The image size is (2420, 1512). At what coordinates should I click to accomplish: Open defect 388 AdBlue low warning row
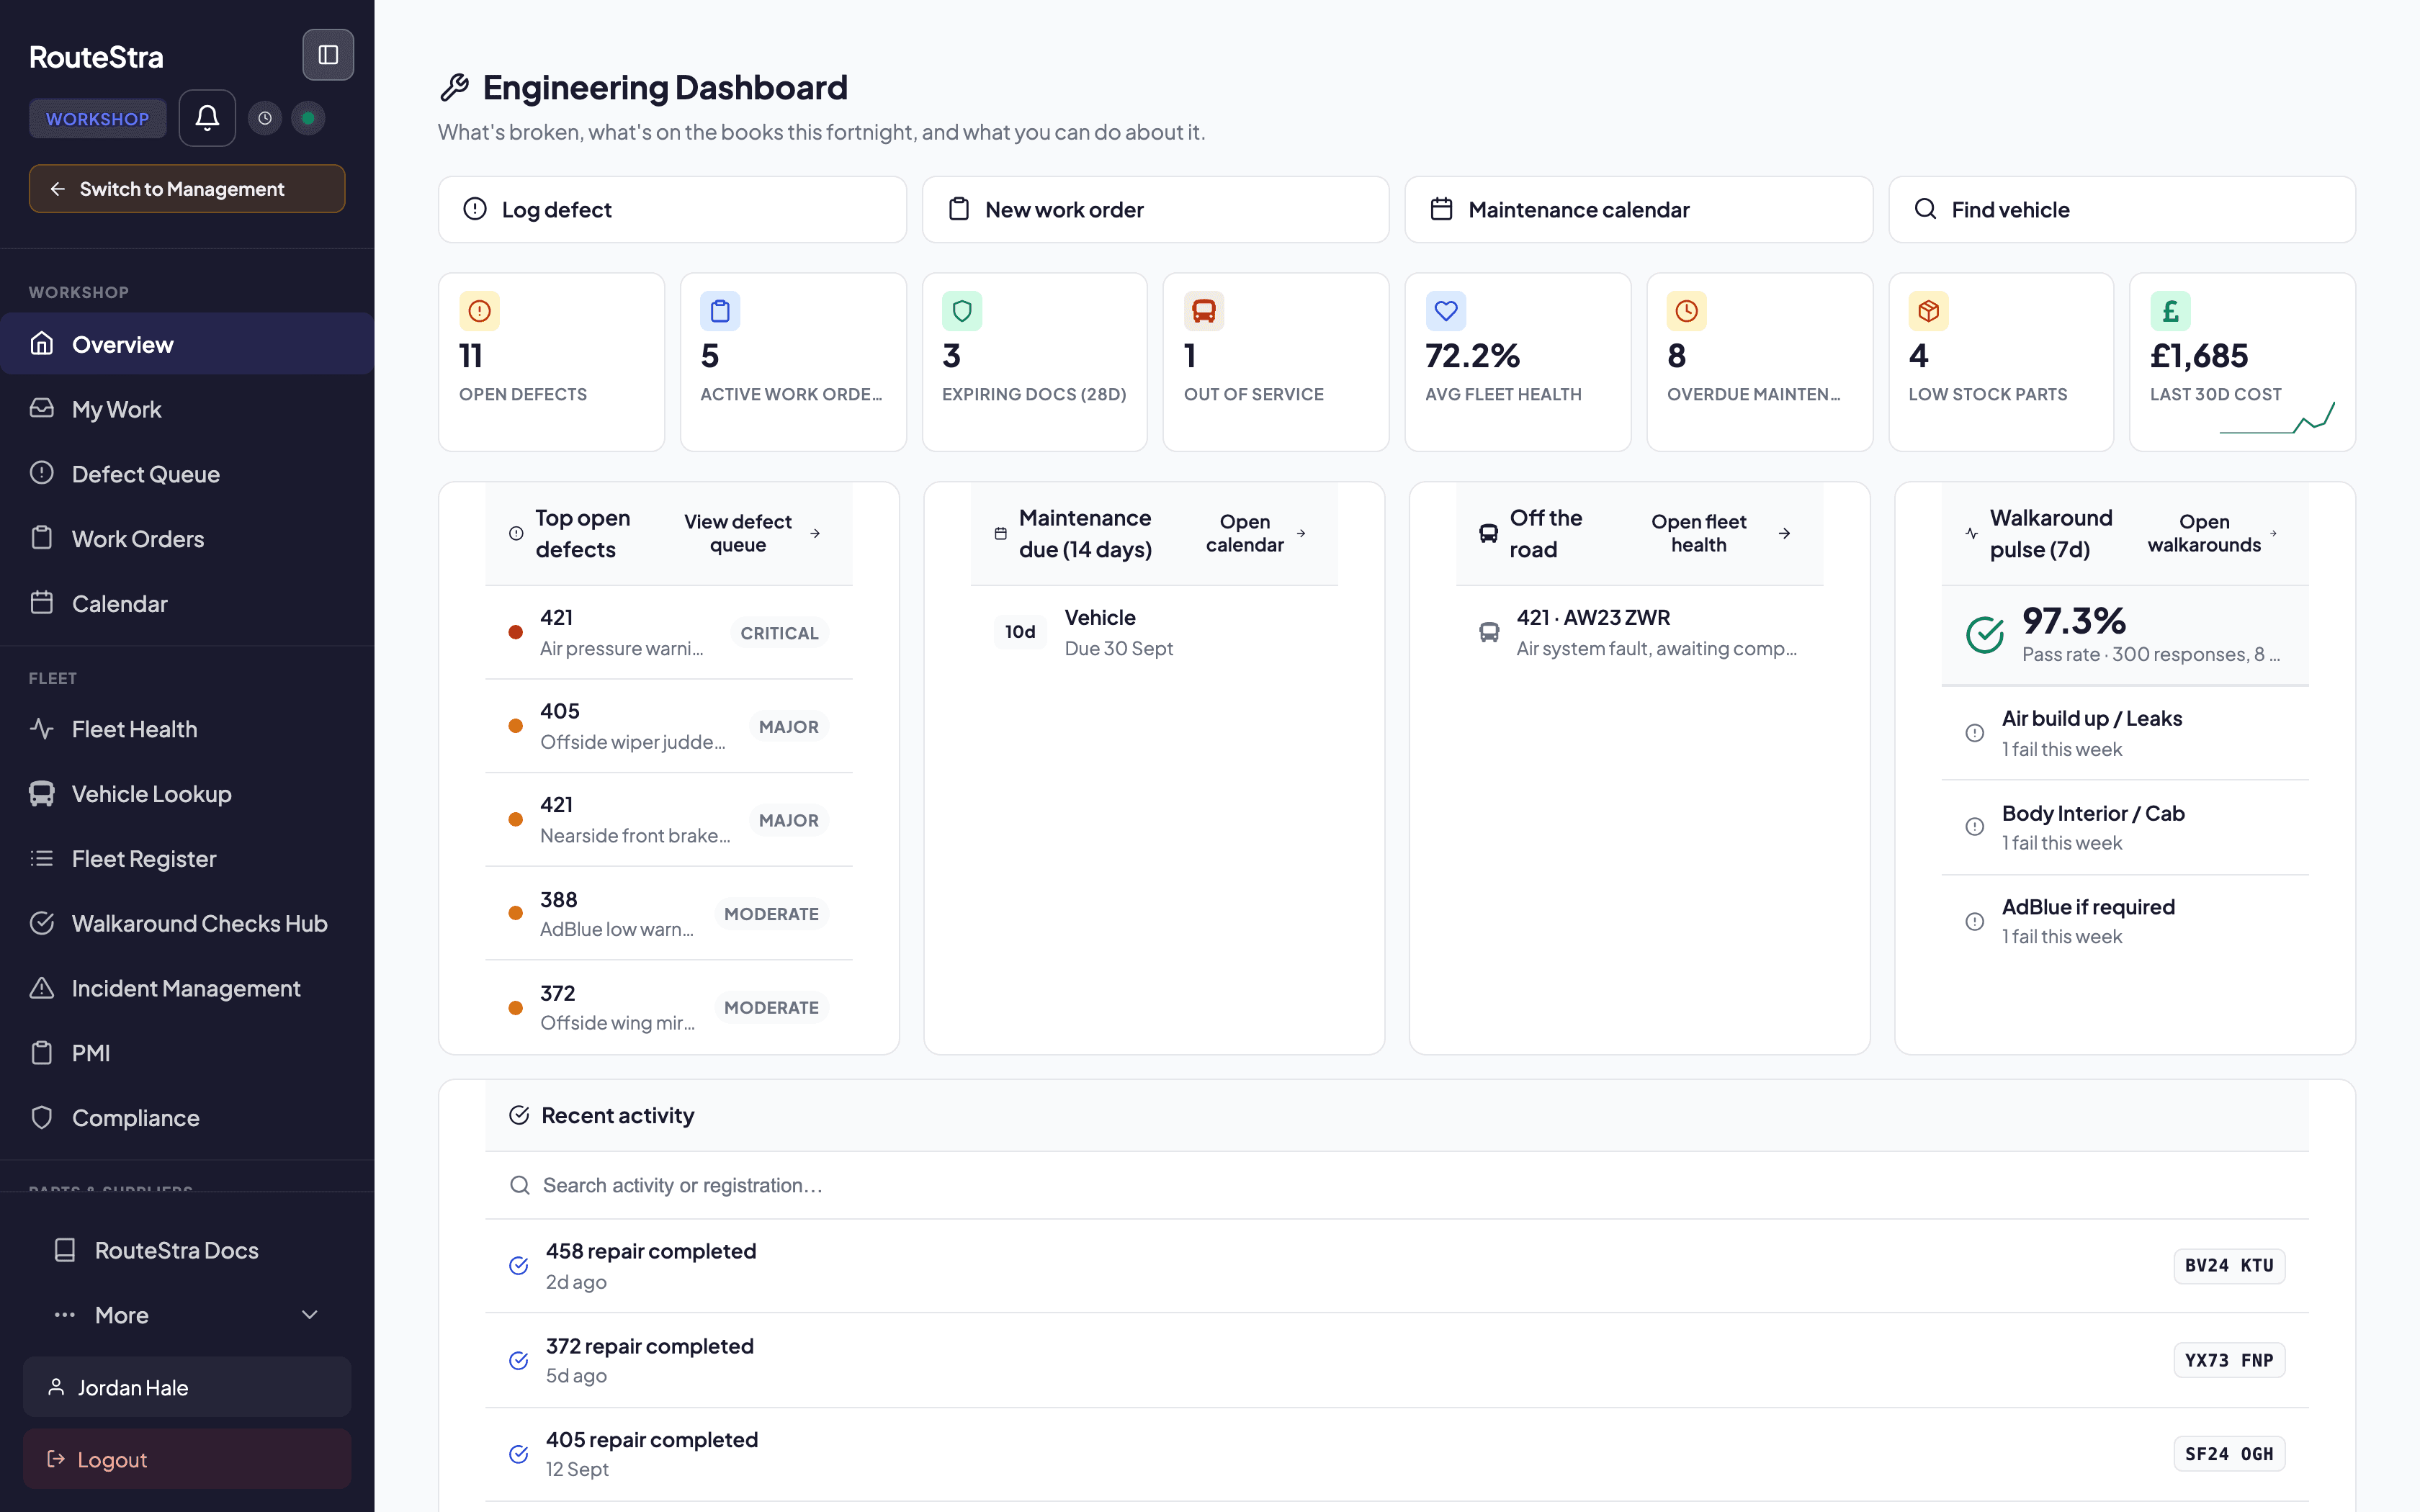click(669, 914)
